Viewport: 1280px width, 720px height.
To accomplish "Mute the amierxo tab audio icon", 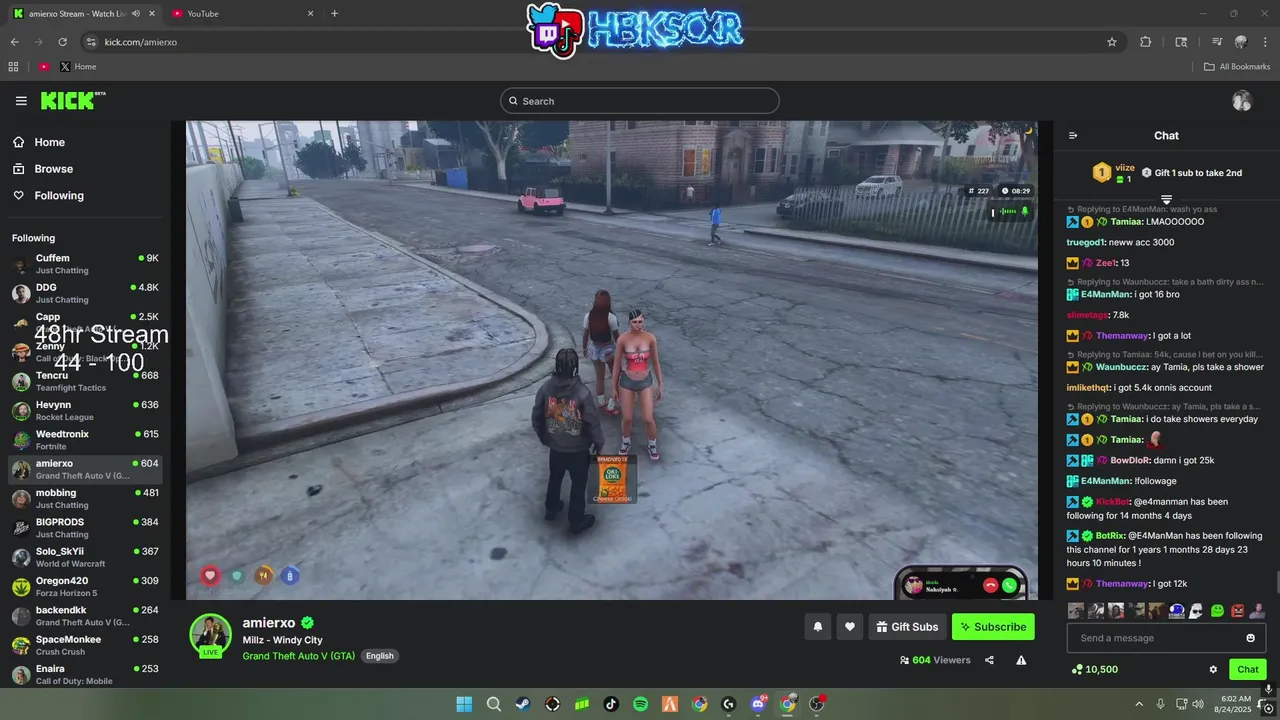I will 136,13.
